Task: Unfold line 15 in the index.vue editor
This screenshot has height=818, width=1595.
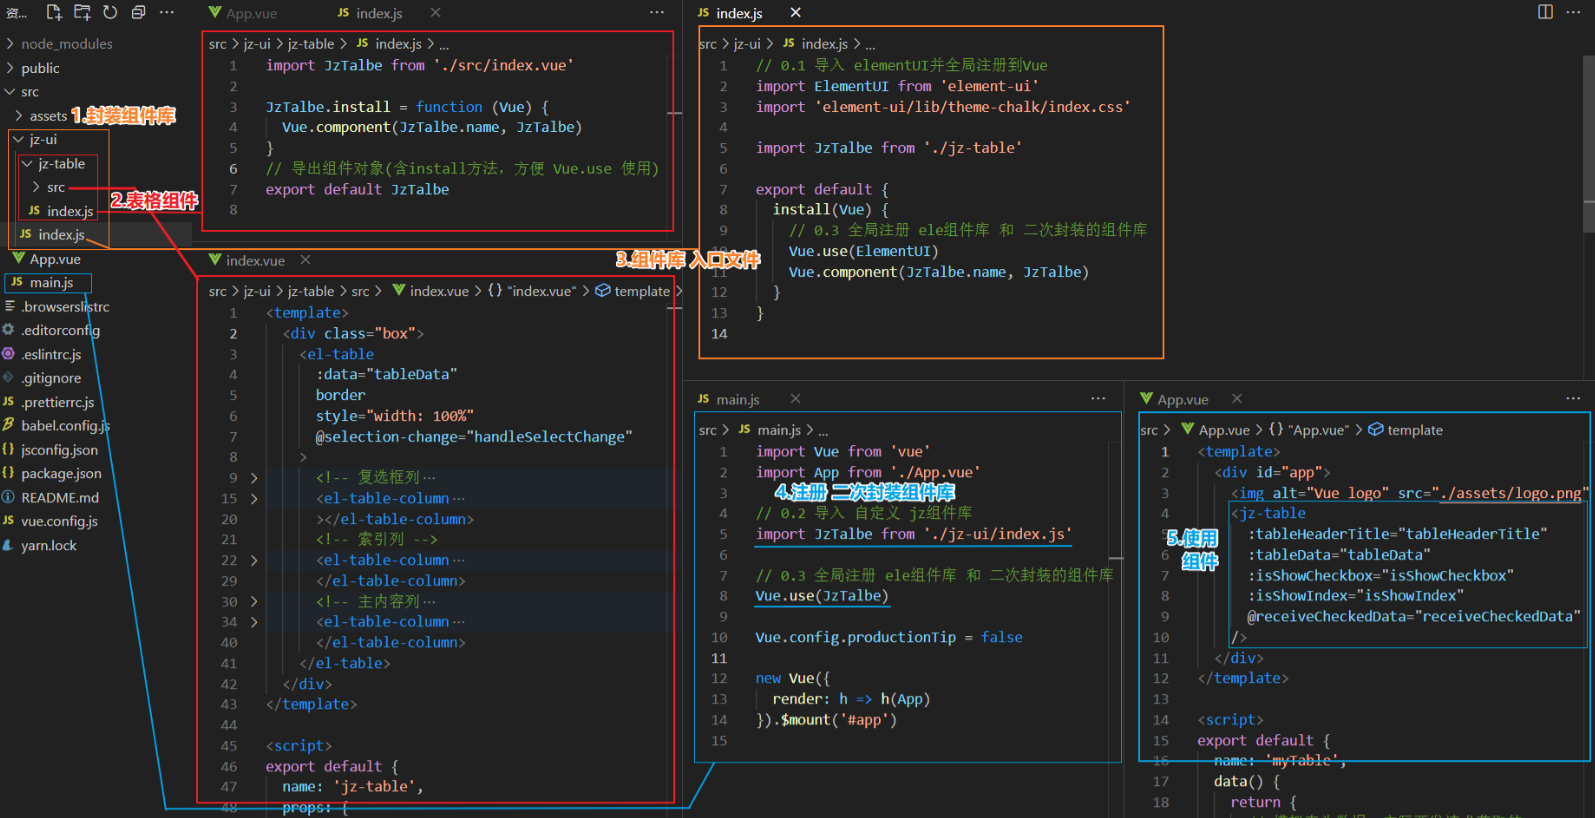Action: (x=254, y=498)
